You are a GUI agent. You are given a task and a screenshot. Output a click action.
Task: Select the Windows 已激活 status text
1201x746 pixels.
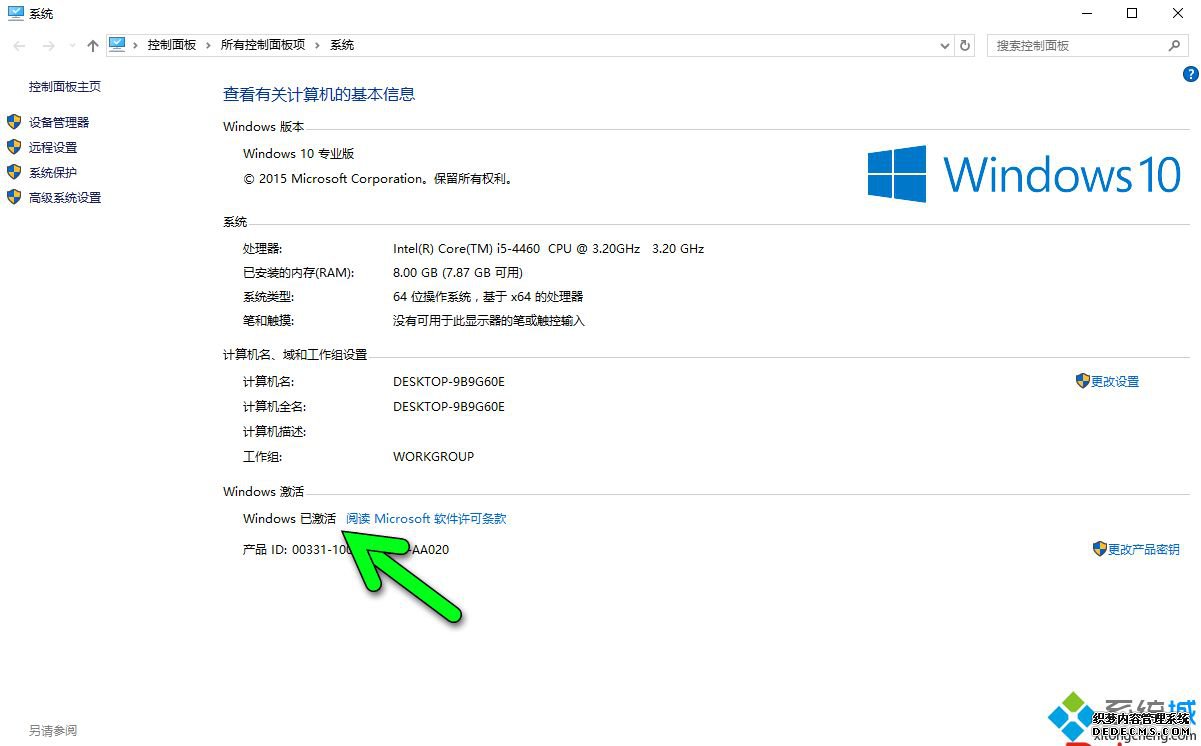(x=290, y=519)
